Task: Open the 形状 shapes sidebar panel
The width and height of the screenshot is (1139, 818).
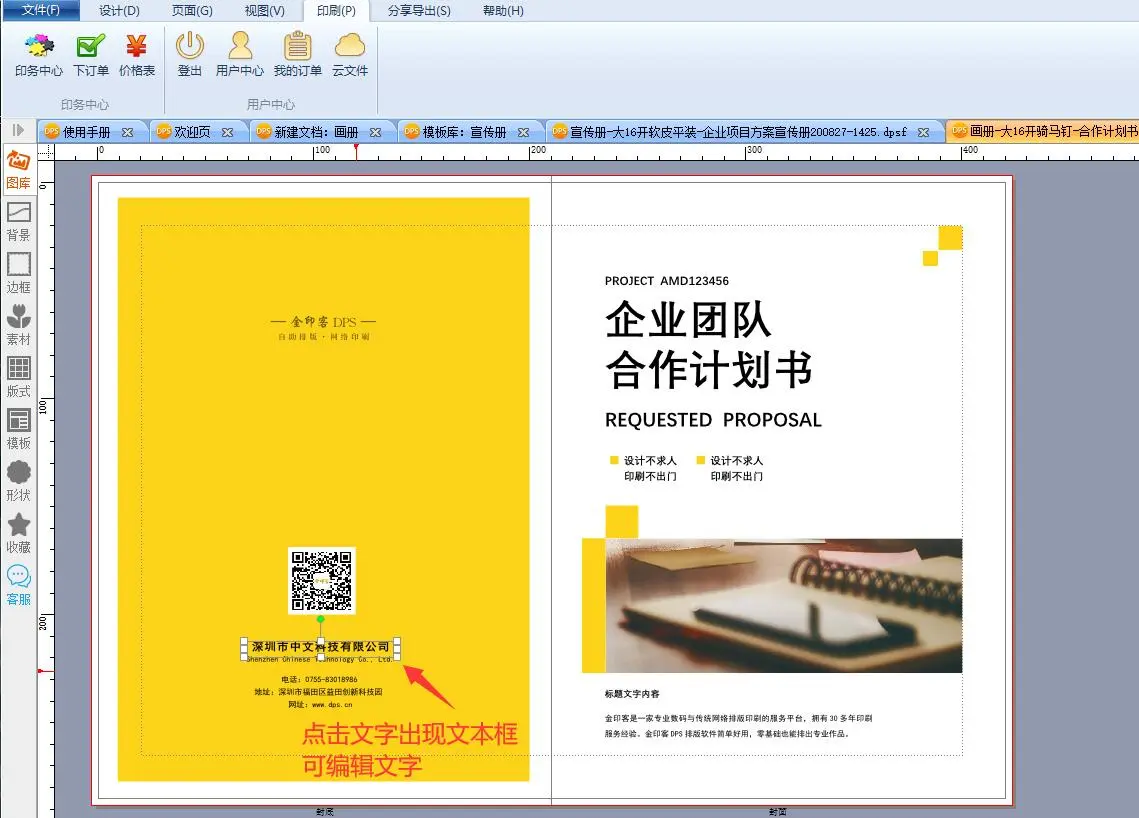Action: click(x=18, y=480)
